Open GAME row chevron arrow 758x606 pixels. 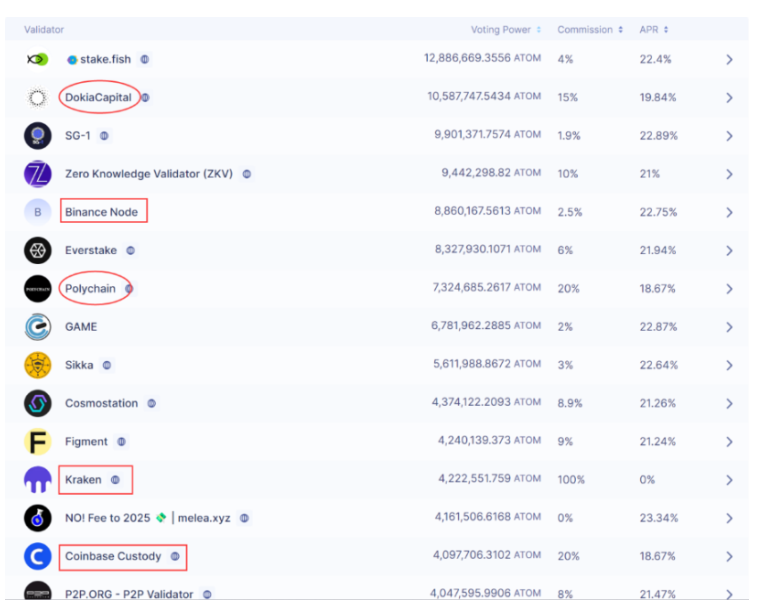[x=729, y=327]
